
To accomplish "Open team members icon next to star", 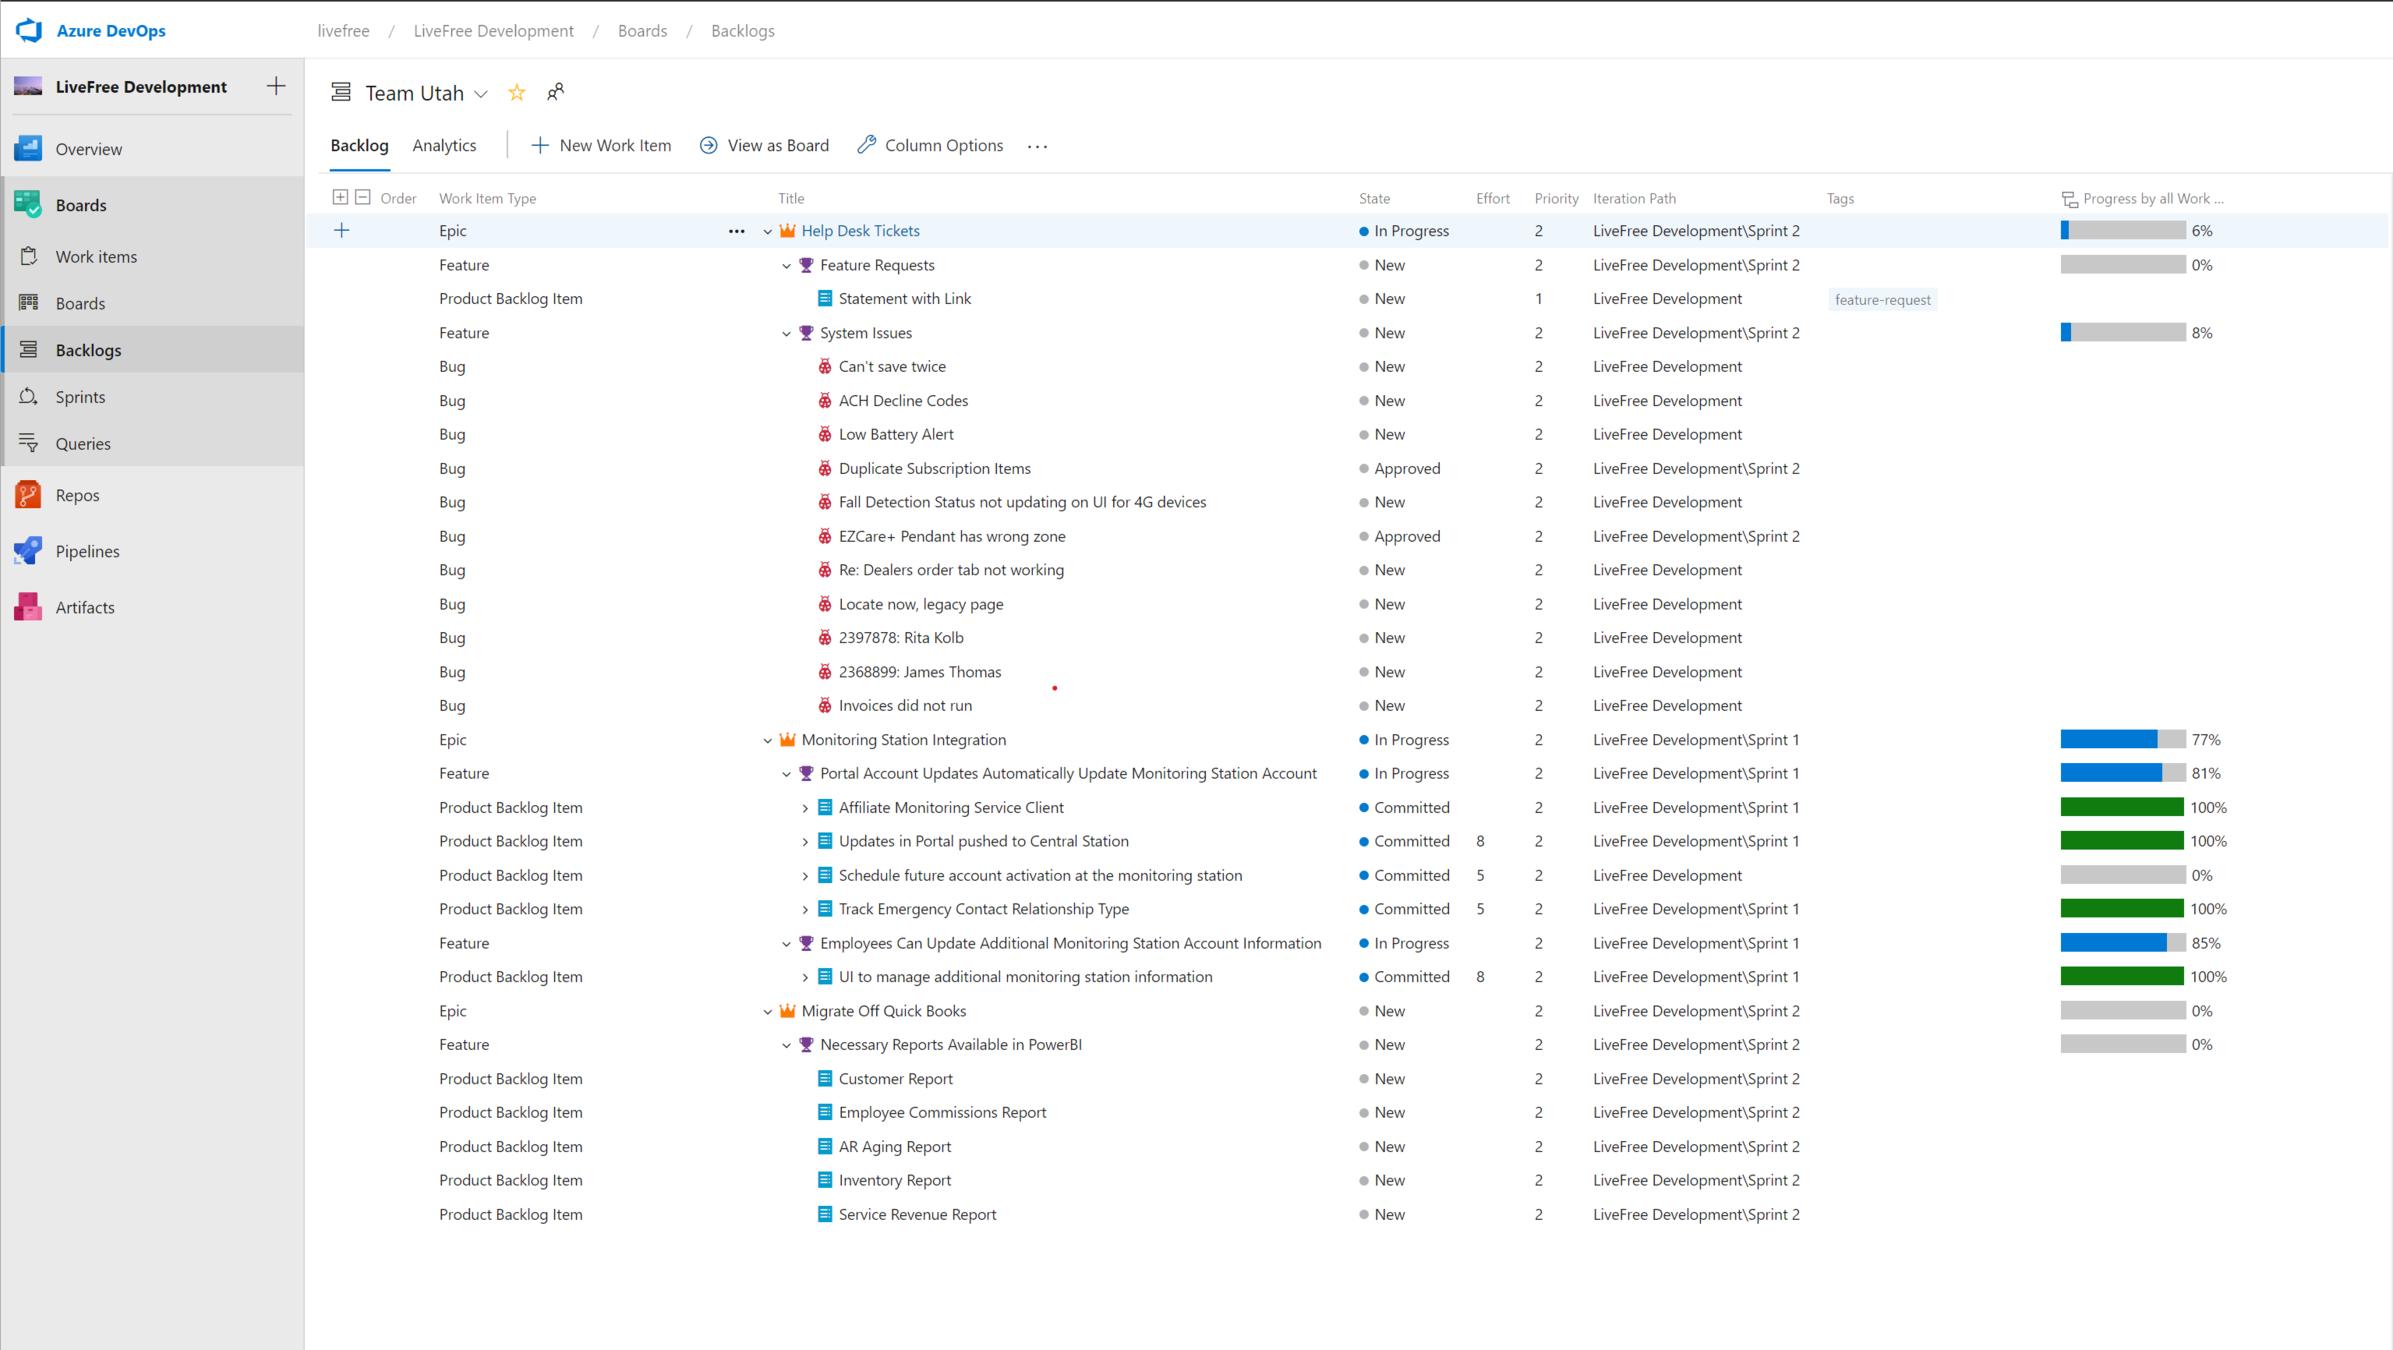I will [x=555, y=93].
